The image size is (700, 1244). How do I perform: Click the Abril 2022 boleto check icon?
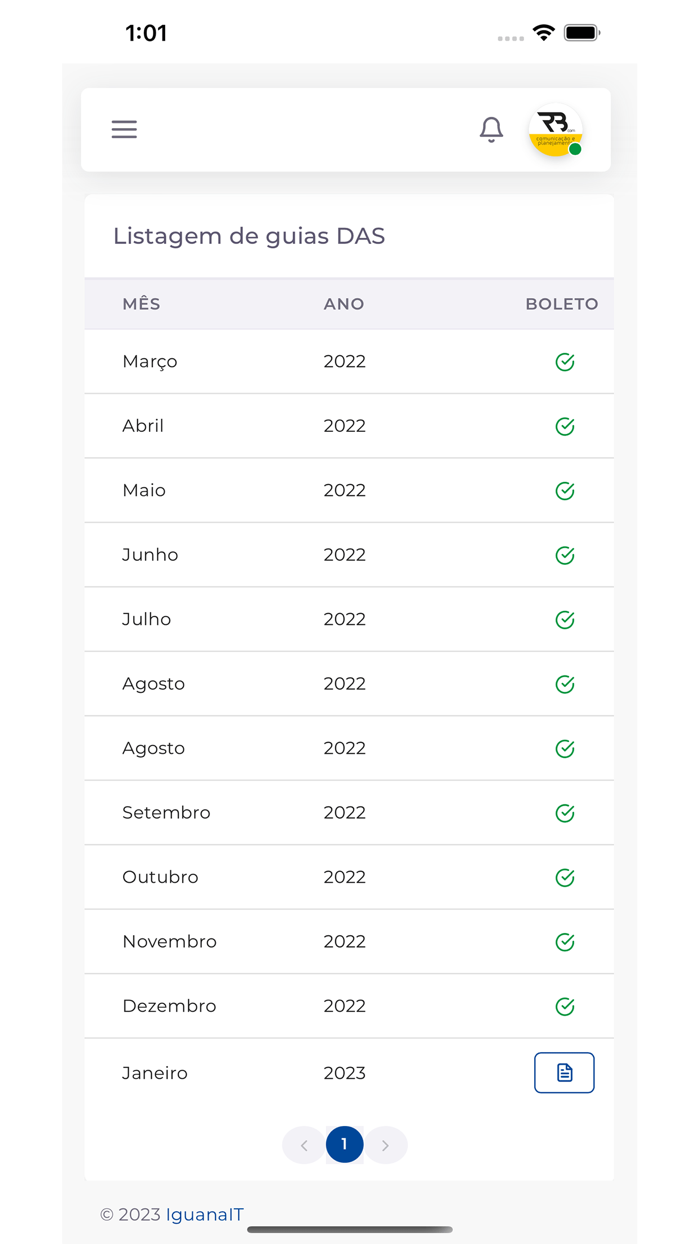[565, 427]
